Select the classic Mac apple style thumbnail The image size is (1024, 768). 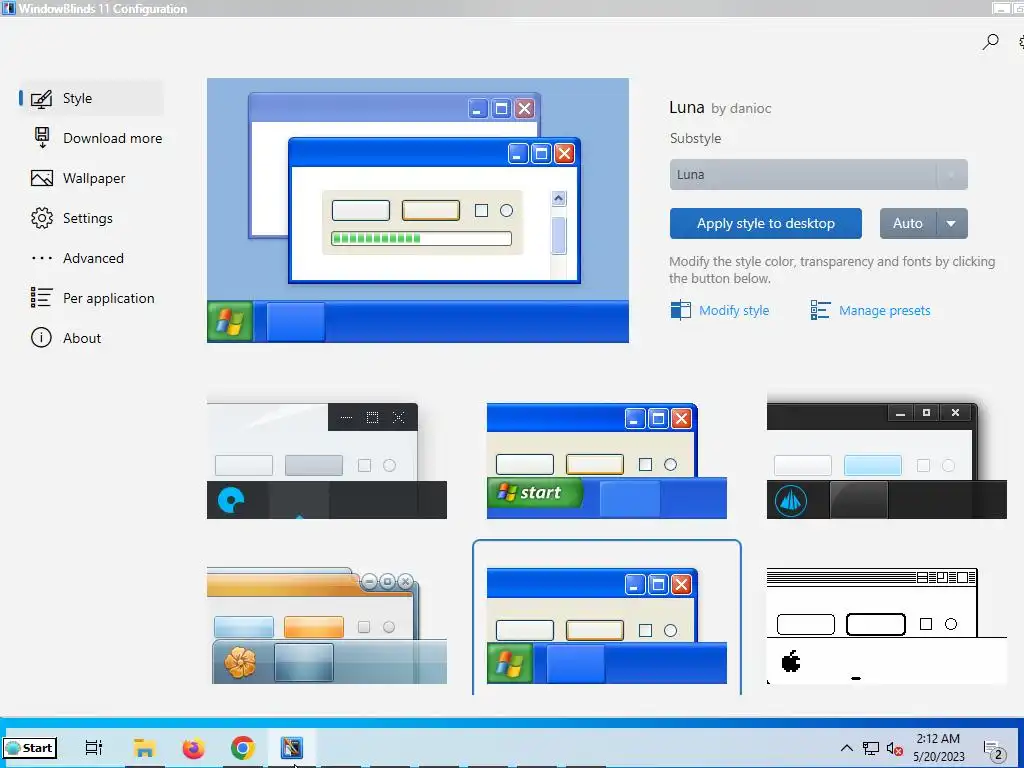pyautogui.click(x=886, y=625)
